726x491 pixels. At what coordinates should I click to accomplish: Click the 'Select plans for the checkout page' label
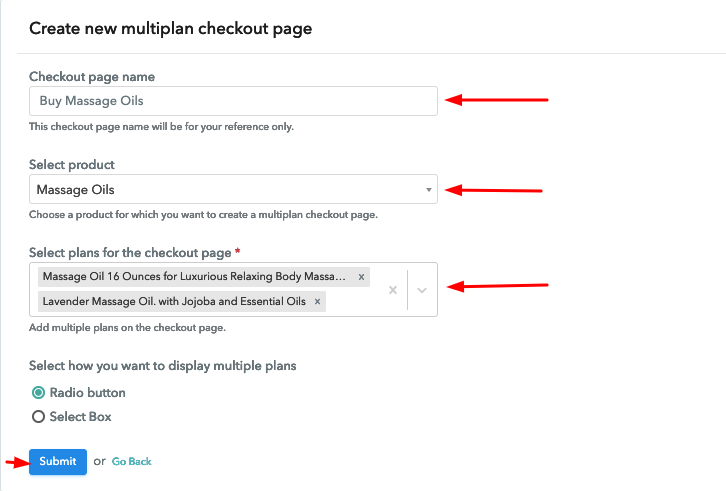coord(130,252)
